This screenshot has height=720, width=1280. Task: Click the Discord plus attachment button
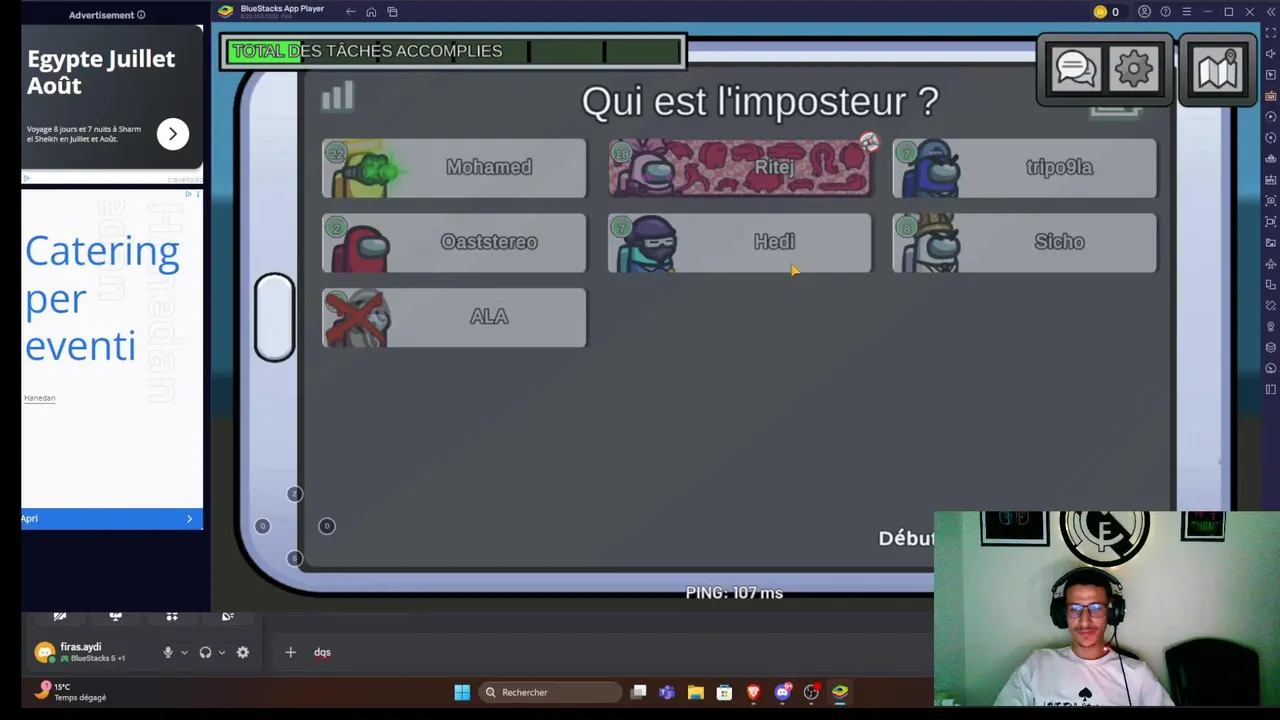pos(290,652)
